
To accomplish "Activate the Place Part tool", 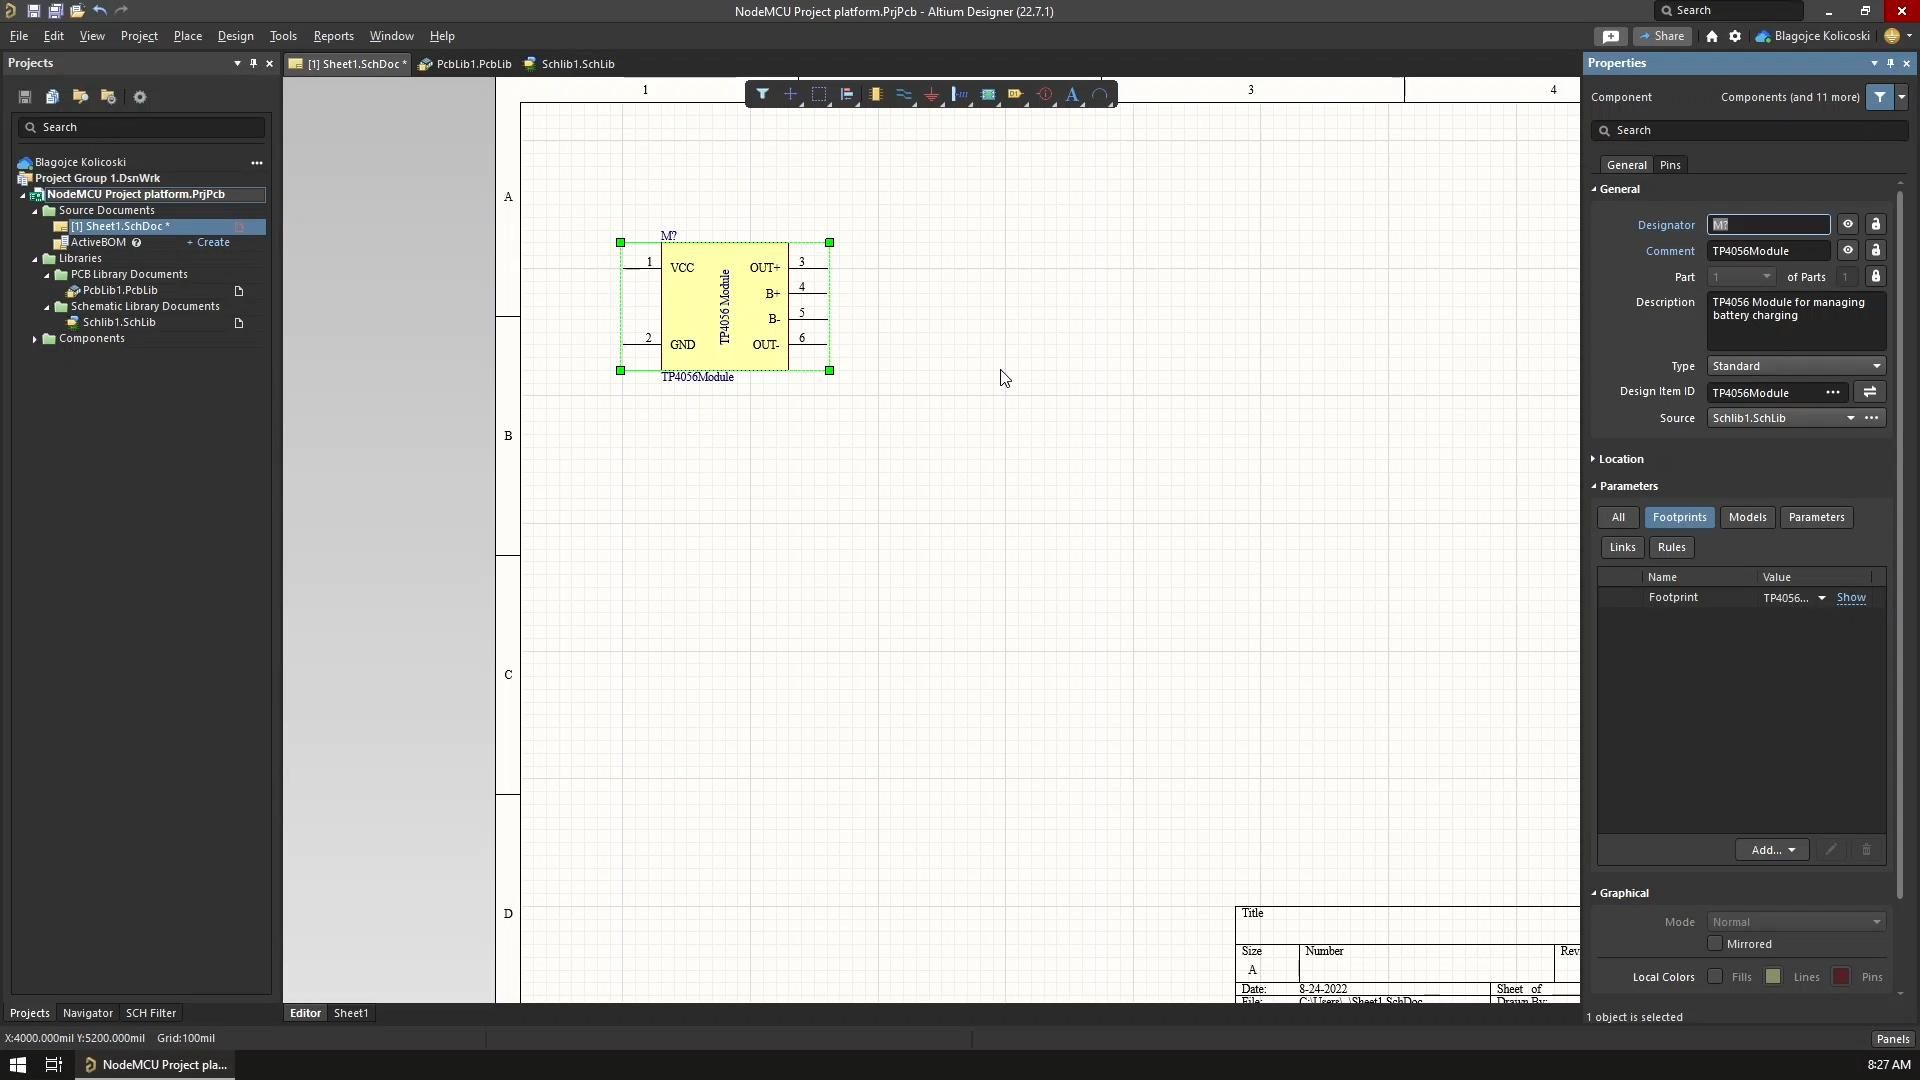I will [877, 94].
